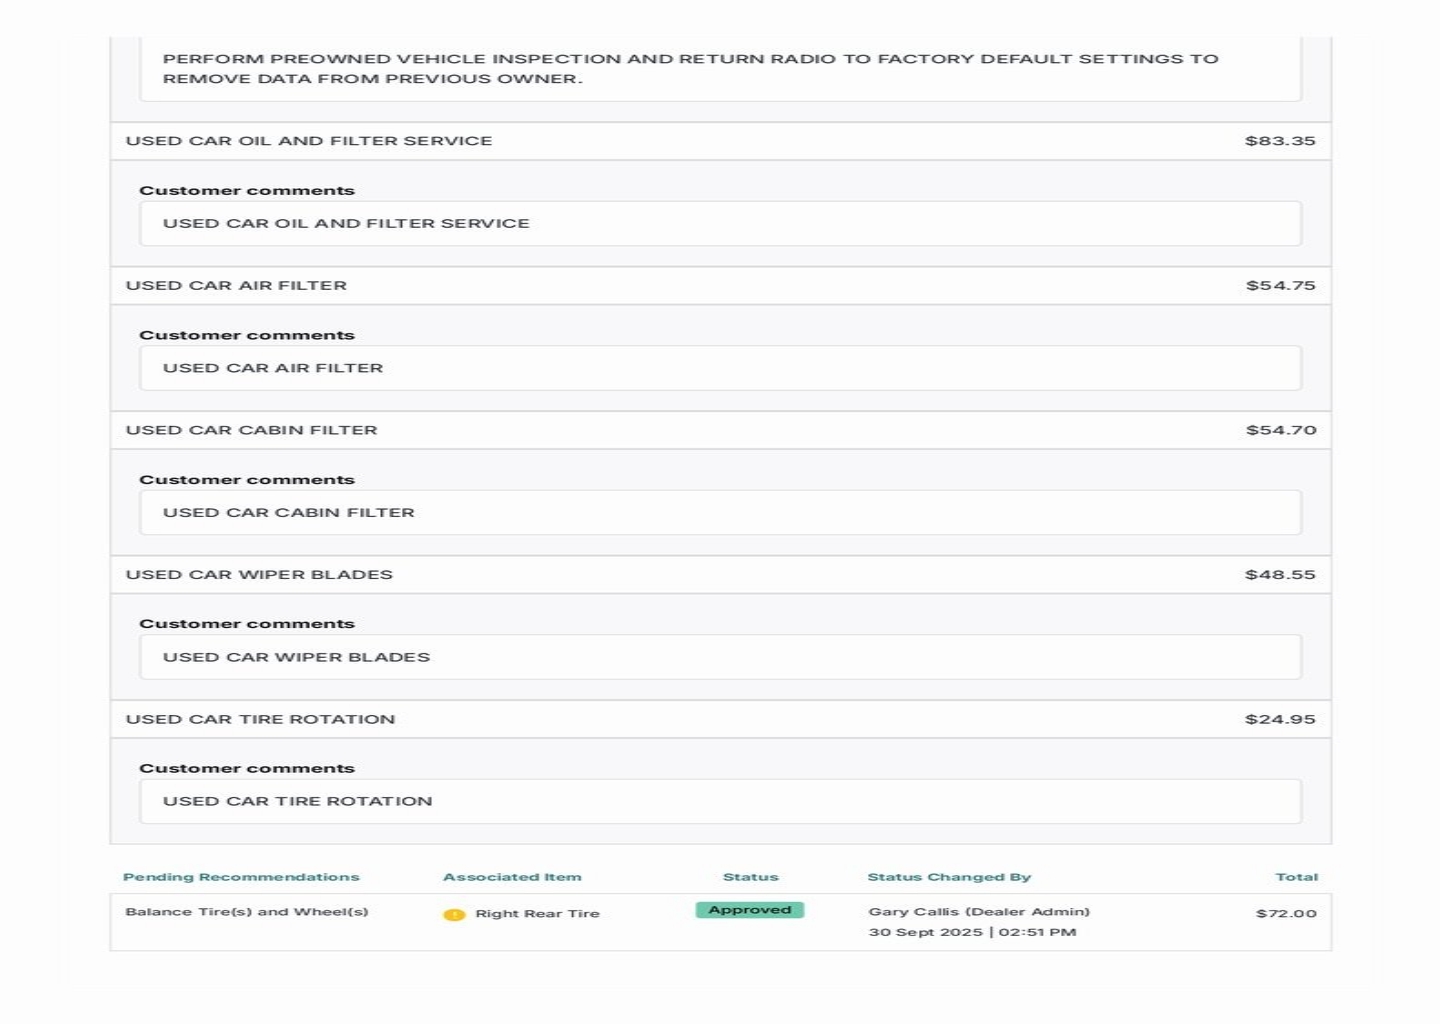Click the Status Changed By column header
Screen dimensions: 1440x1024
[x=949, y=877]
